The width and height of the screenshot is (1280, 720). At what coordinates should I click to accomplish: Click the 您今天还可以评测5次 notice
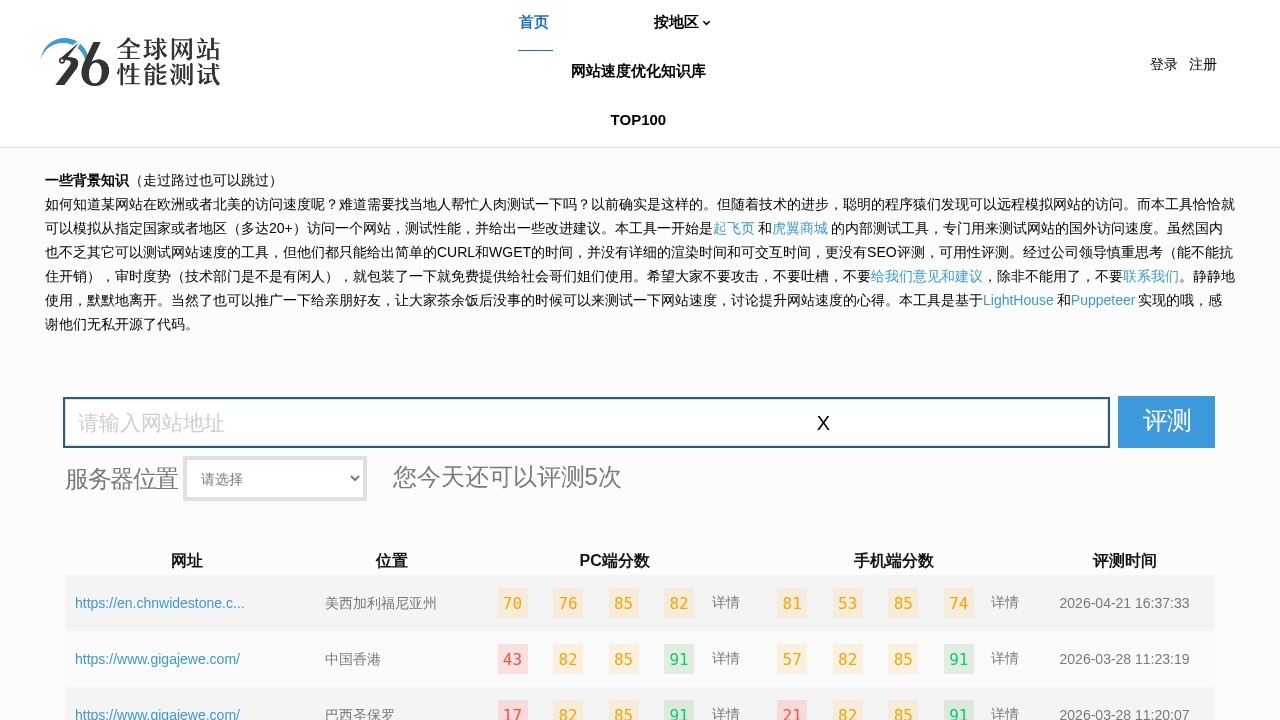(507, 477)
